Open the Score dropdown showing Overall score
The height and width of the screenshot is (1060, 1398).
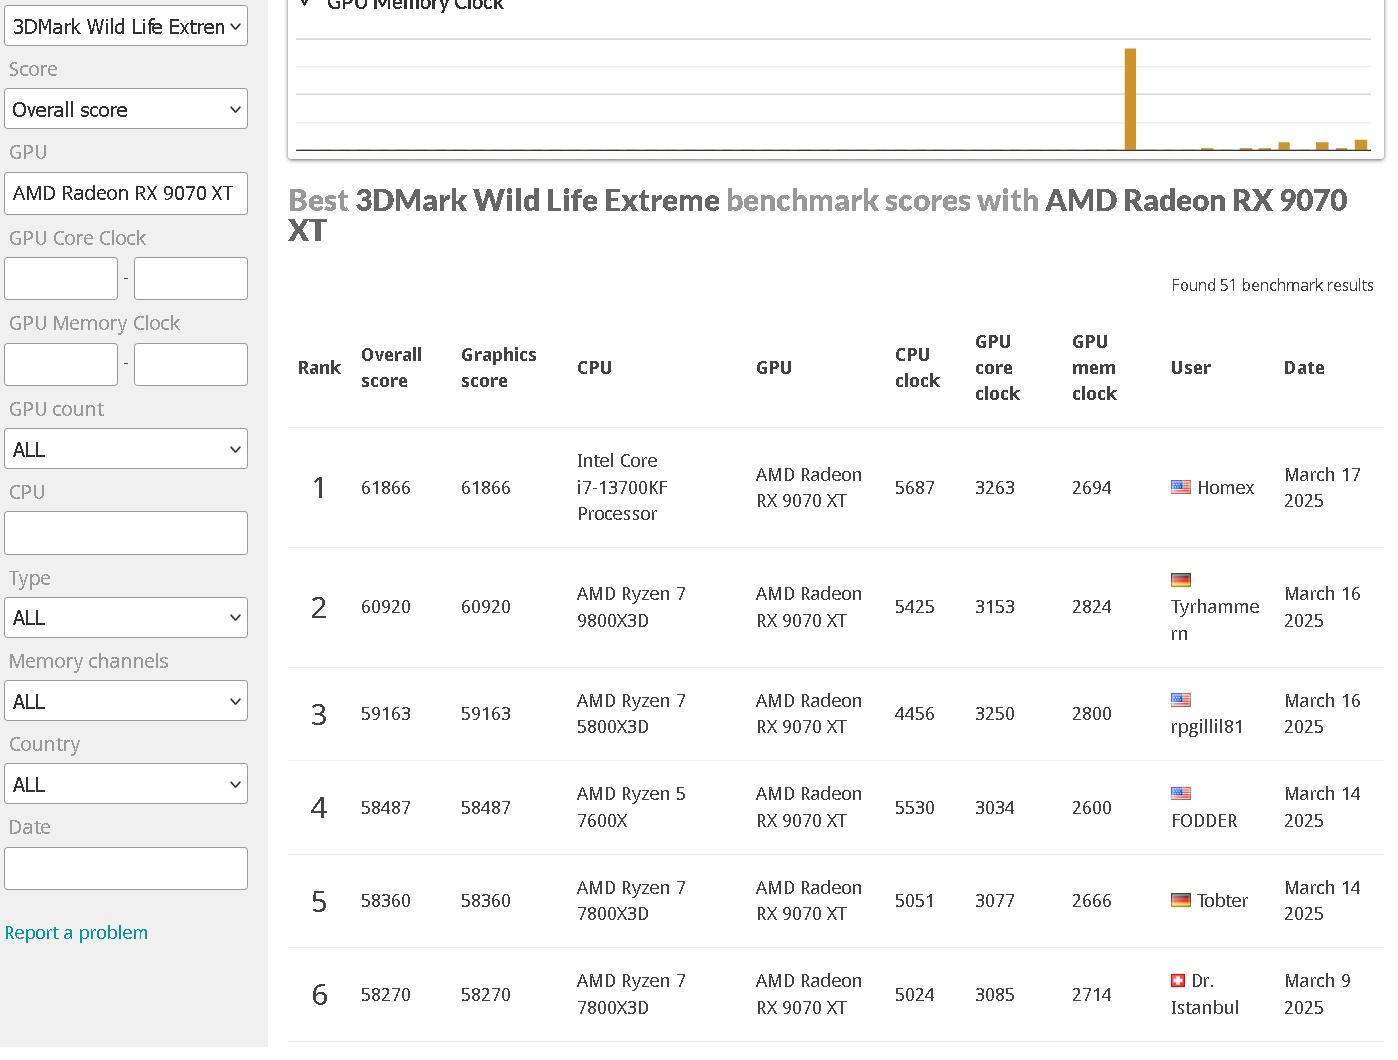pos(126,109)
